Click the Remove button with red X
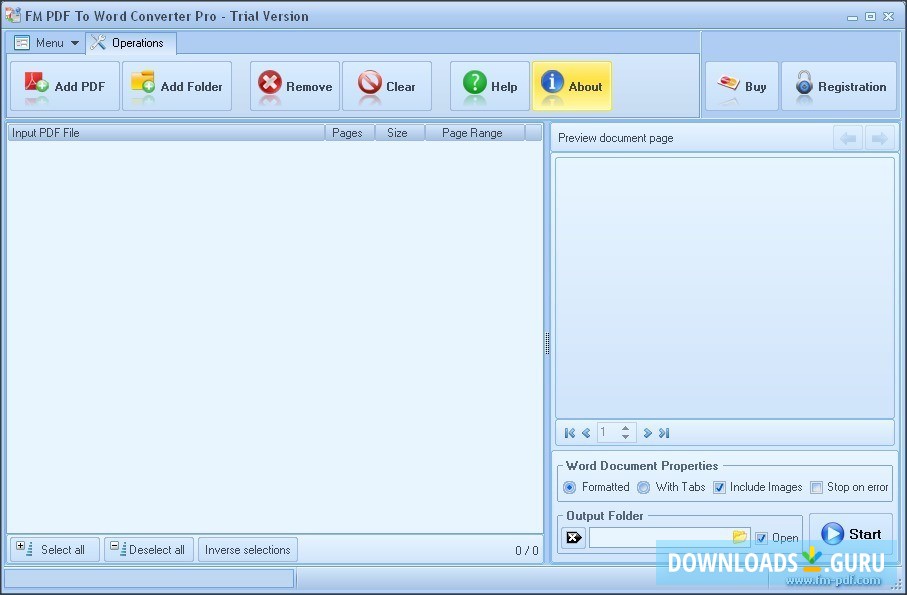Screen dimensions: 907x595 (x=295, y=86)
